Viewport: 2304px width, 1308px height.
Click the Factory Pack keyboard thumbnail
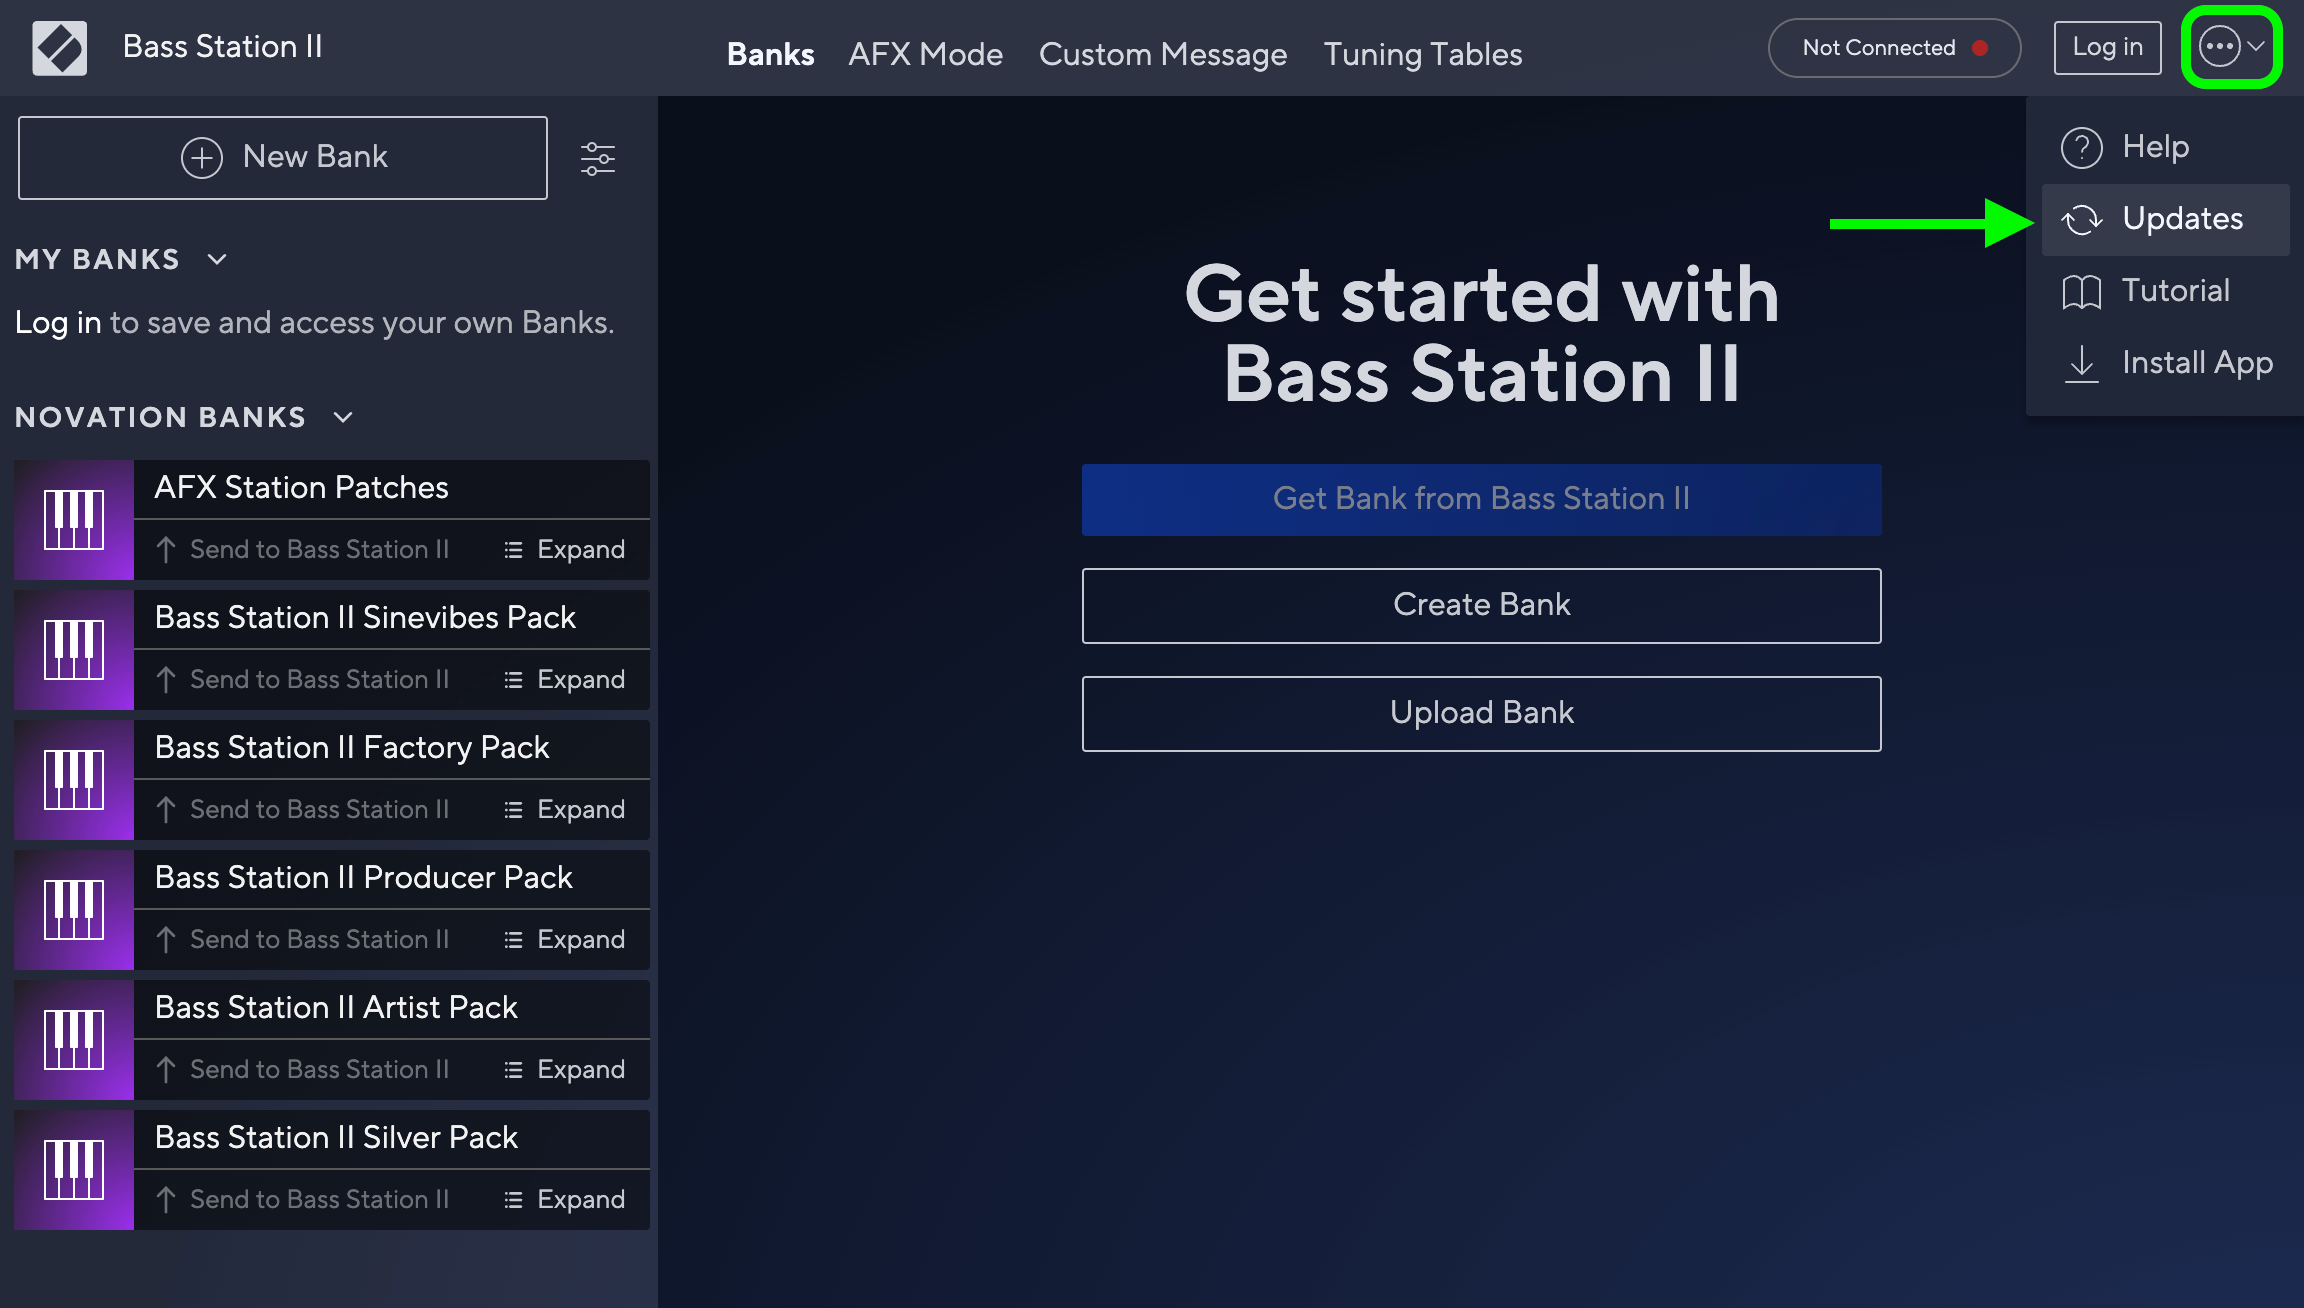74,780
